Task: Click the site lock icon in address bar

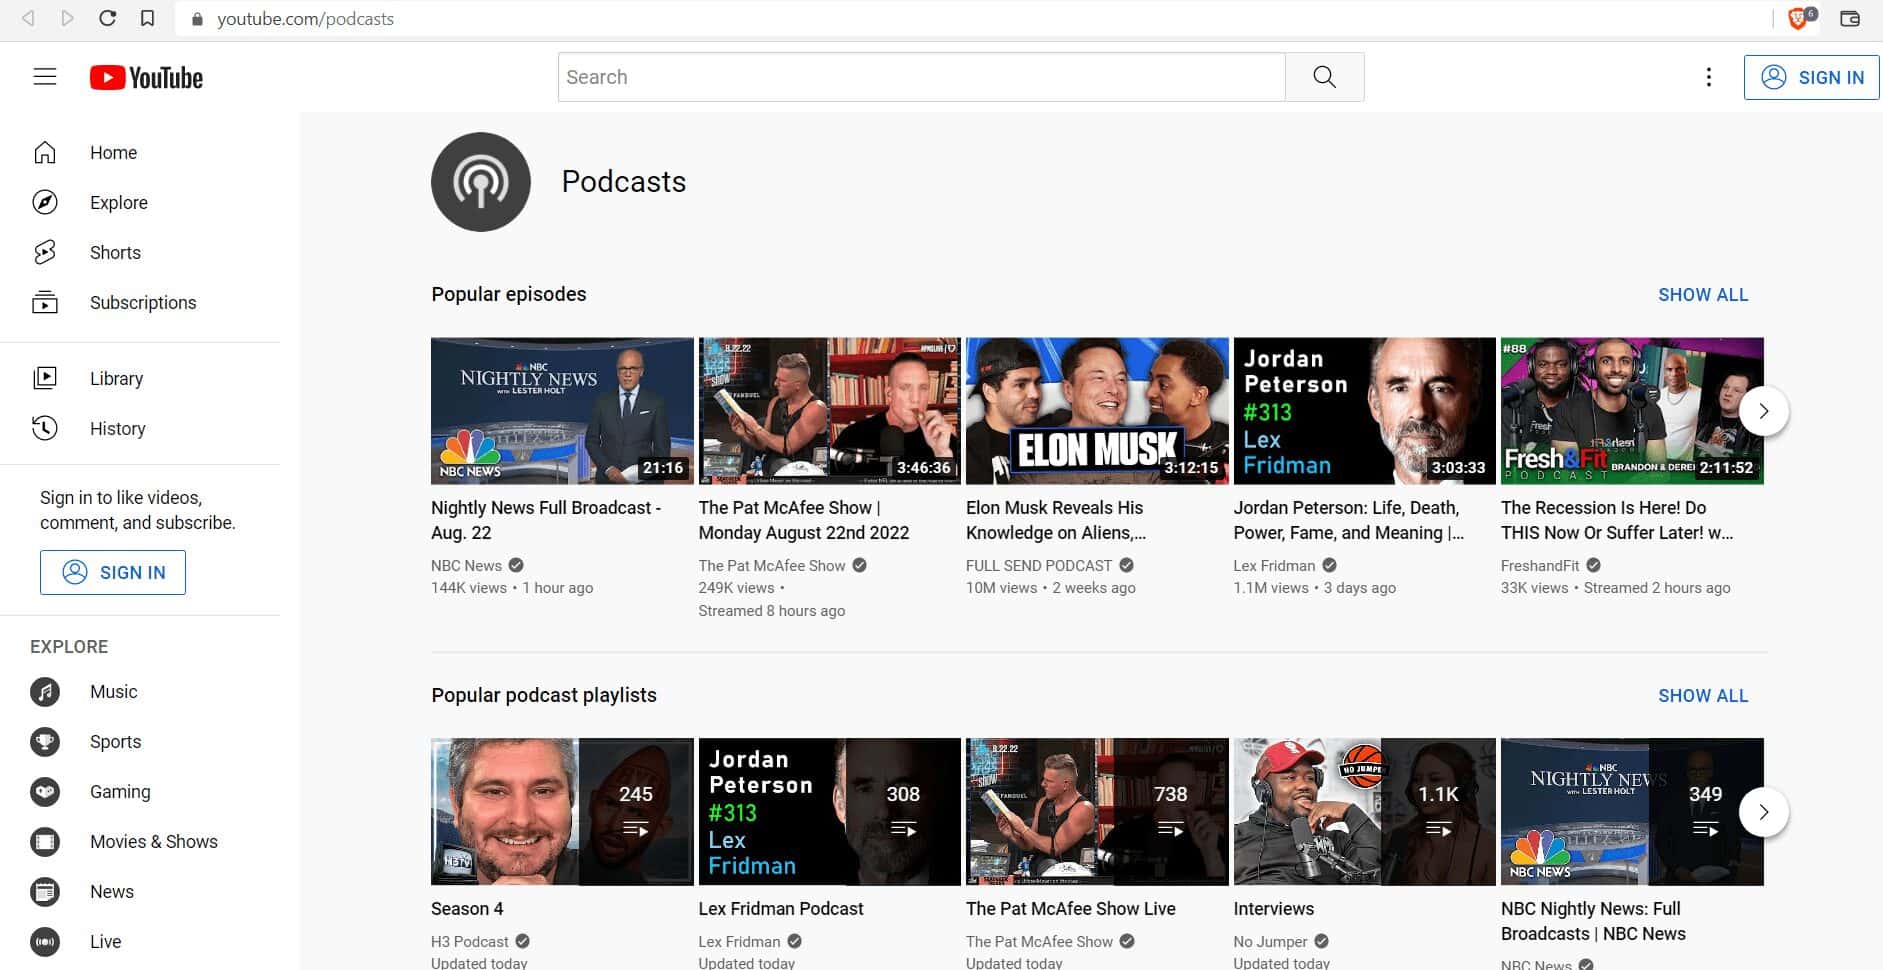Action: click(197, 19)
